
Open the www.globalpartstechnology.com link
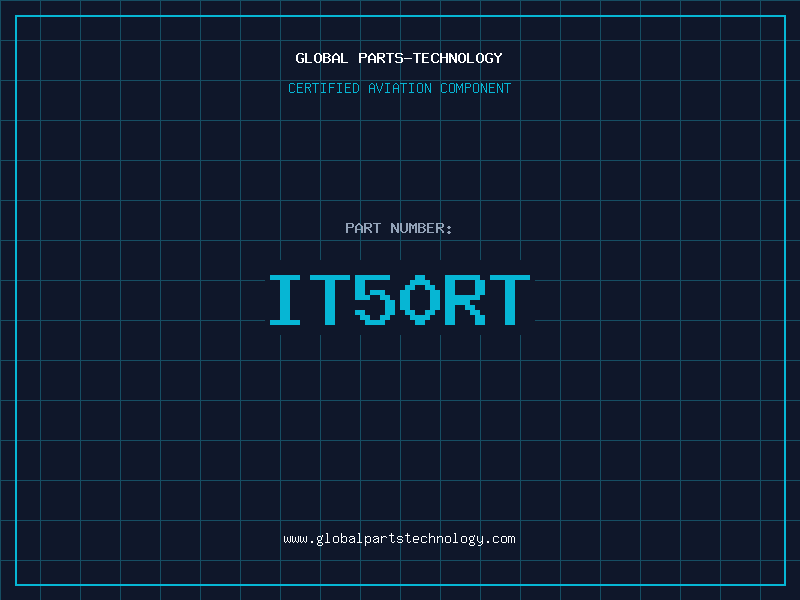399,539
